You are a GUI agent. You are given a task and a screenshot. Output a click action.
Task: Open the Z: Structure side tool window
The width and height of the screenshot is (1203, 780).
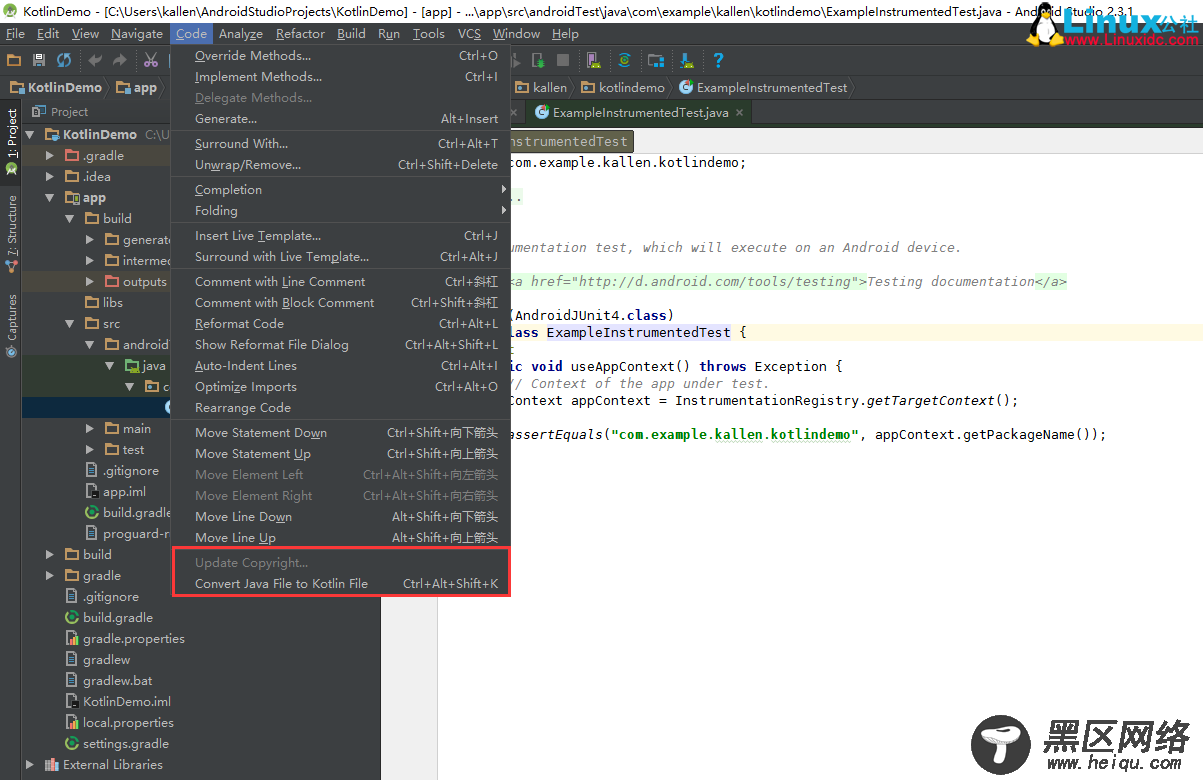(12, 235)
